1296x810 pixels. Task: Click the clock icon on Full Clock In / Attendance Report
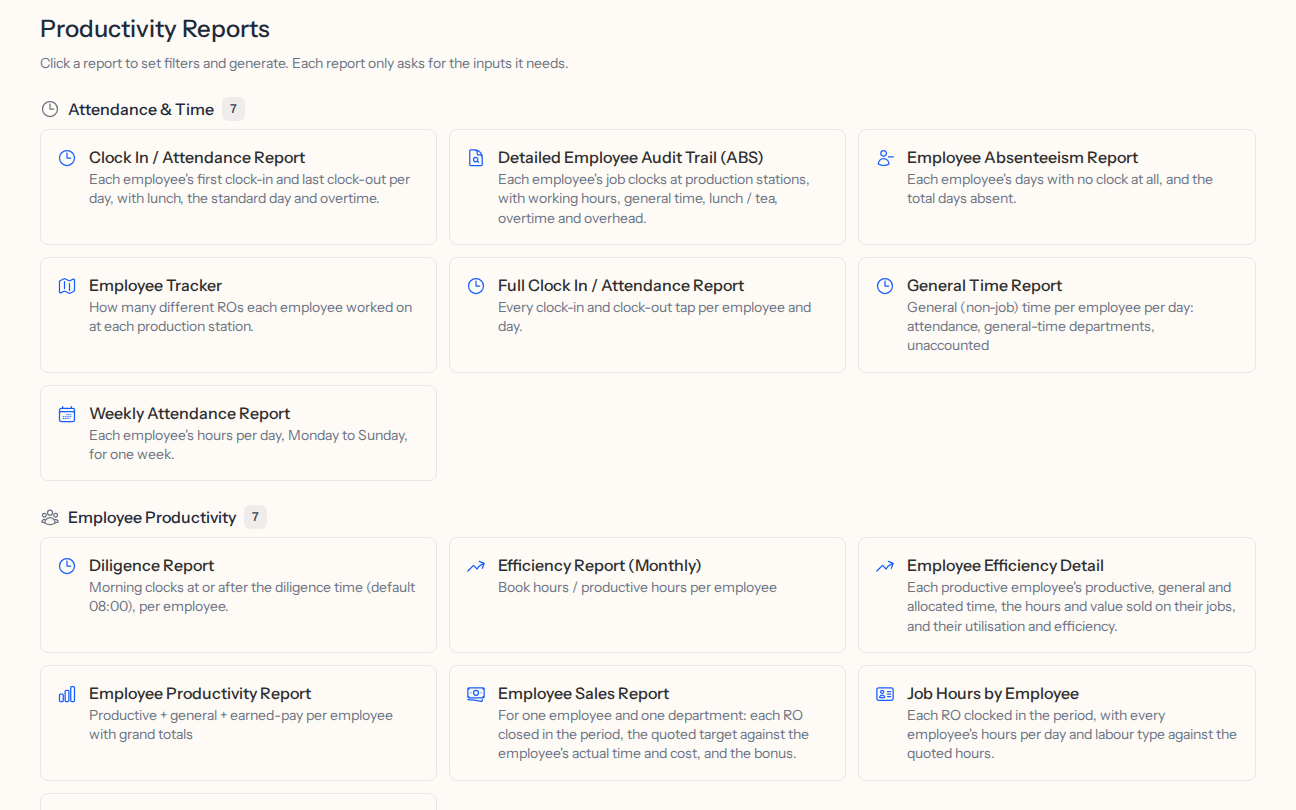[x=476, y=286]
